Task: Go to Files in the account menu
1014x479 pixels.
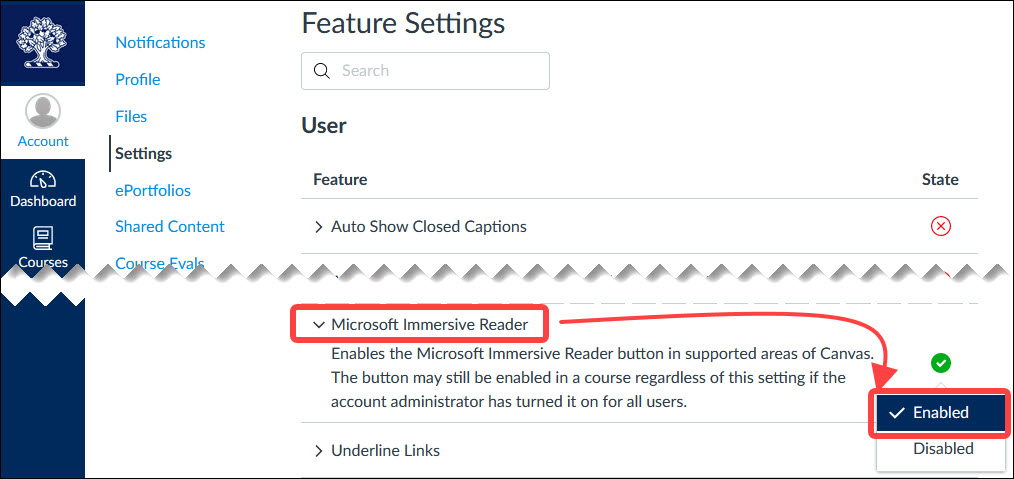Action: click(x=131, y=116)
